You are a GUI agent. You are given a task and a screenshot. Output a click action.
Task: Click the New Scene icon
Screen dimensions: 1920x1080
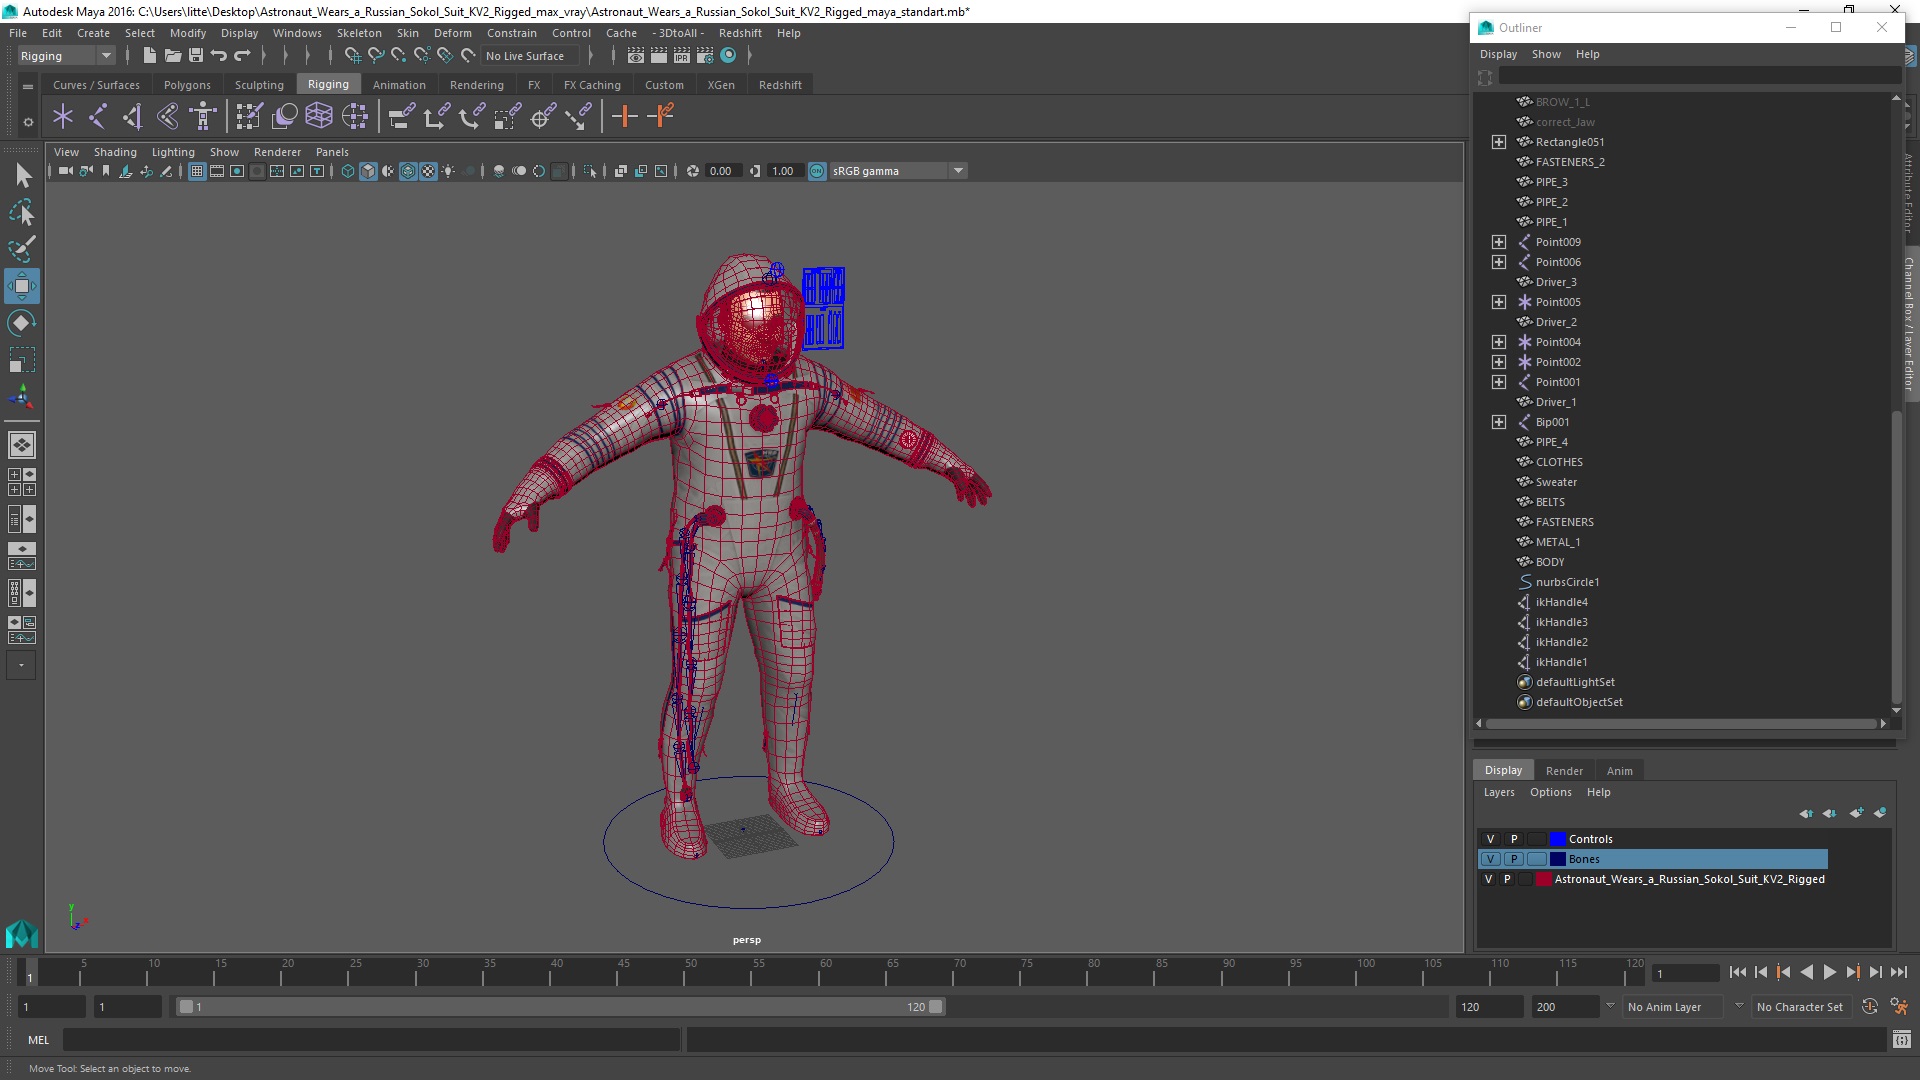pyautogui.click(x=149, y=56)
